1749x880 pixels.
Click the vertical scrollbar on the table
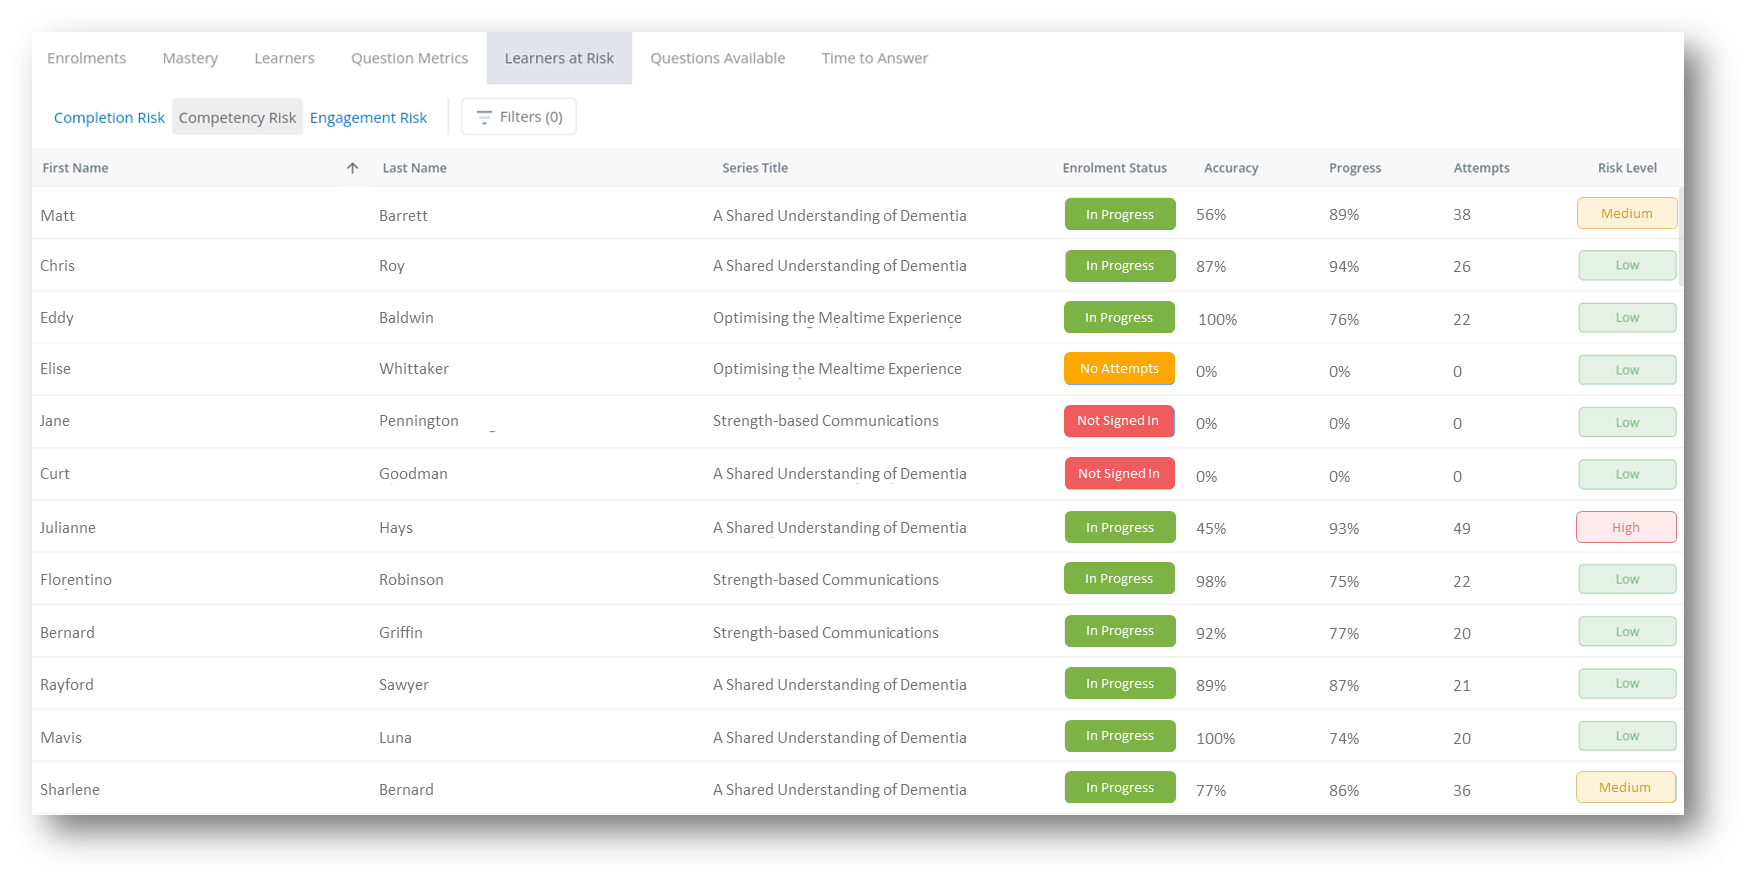tap(1680, 237)
